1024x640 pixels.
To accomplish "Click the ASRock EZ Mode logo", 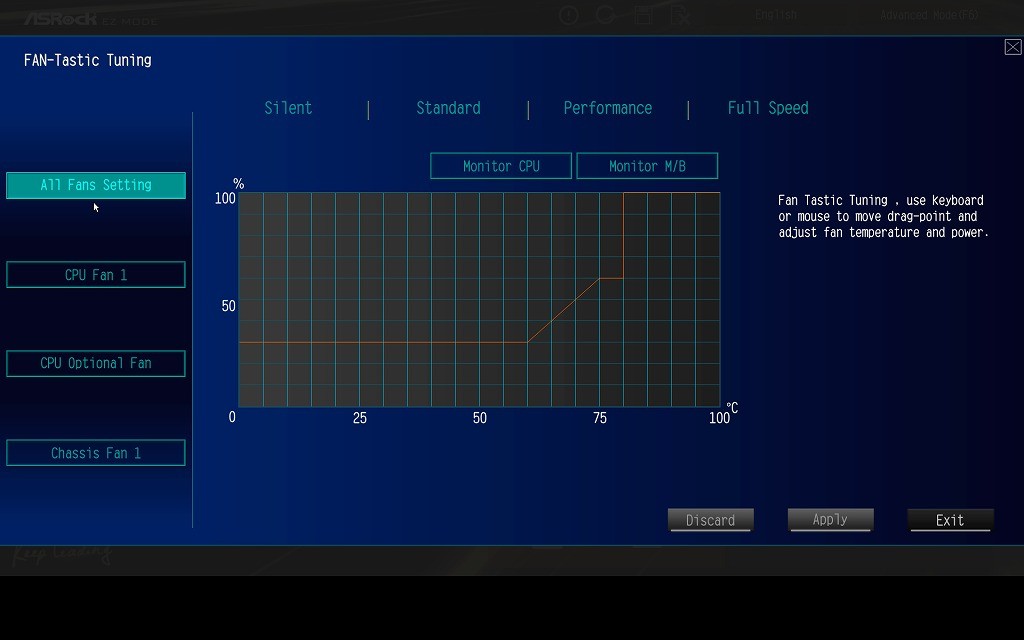I will [x=90, y=19].
